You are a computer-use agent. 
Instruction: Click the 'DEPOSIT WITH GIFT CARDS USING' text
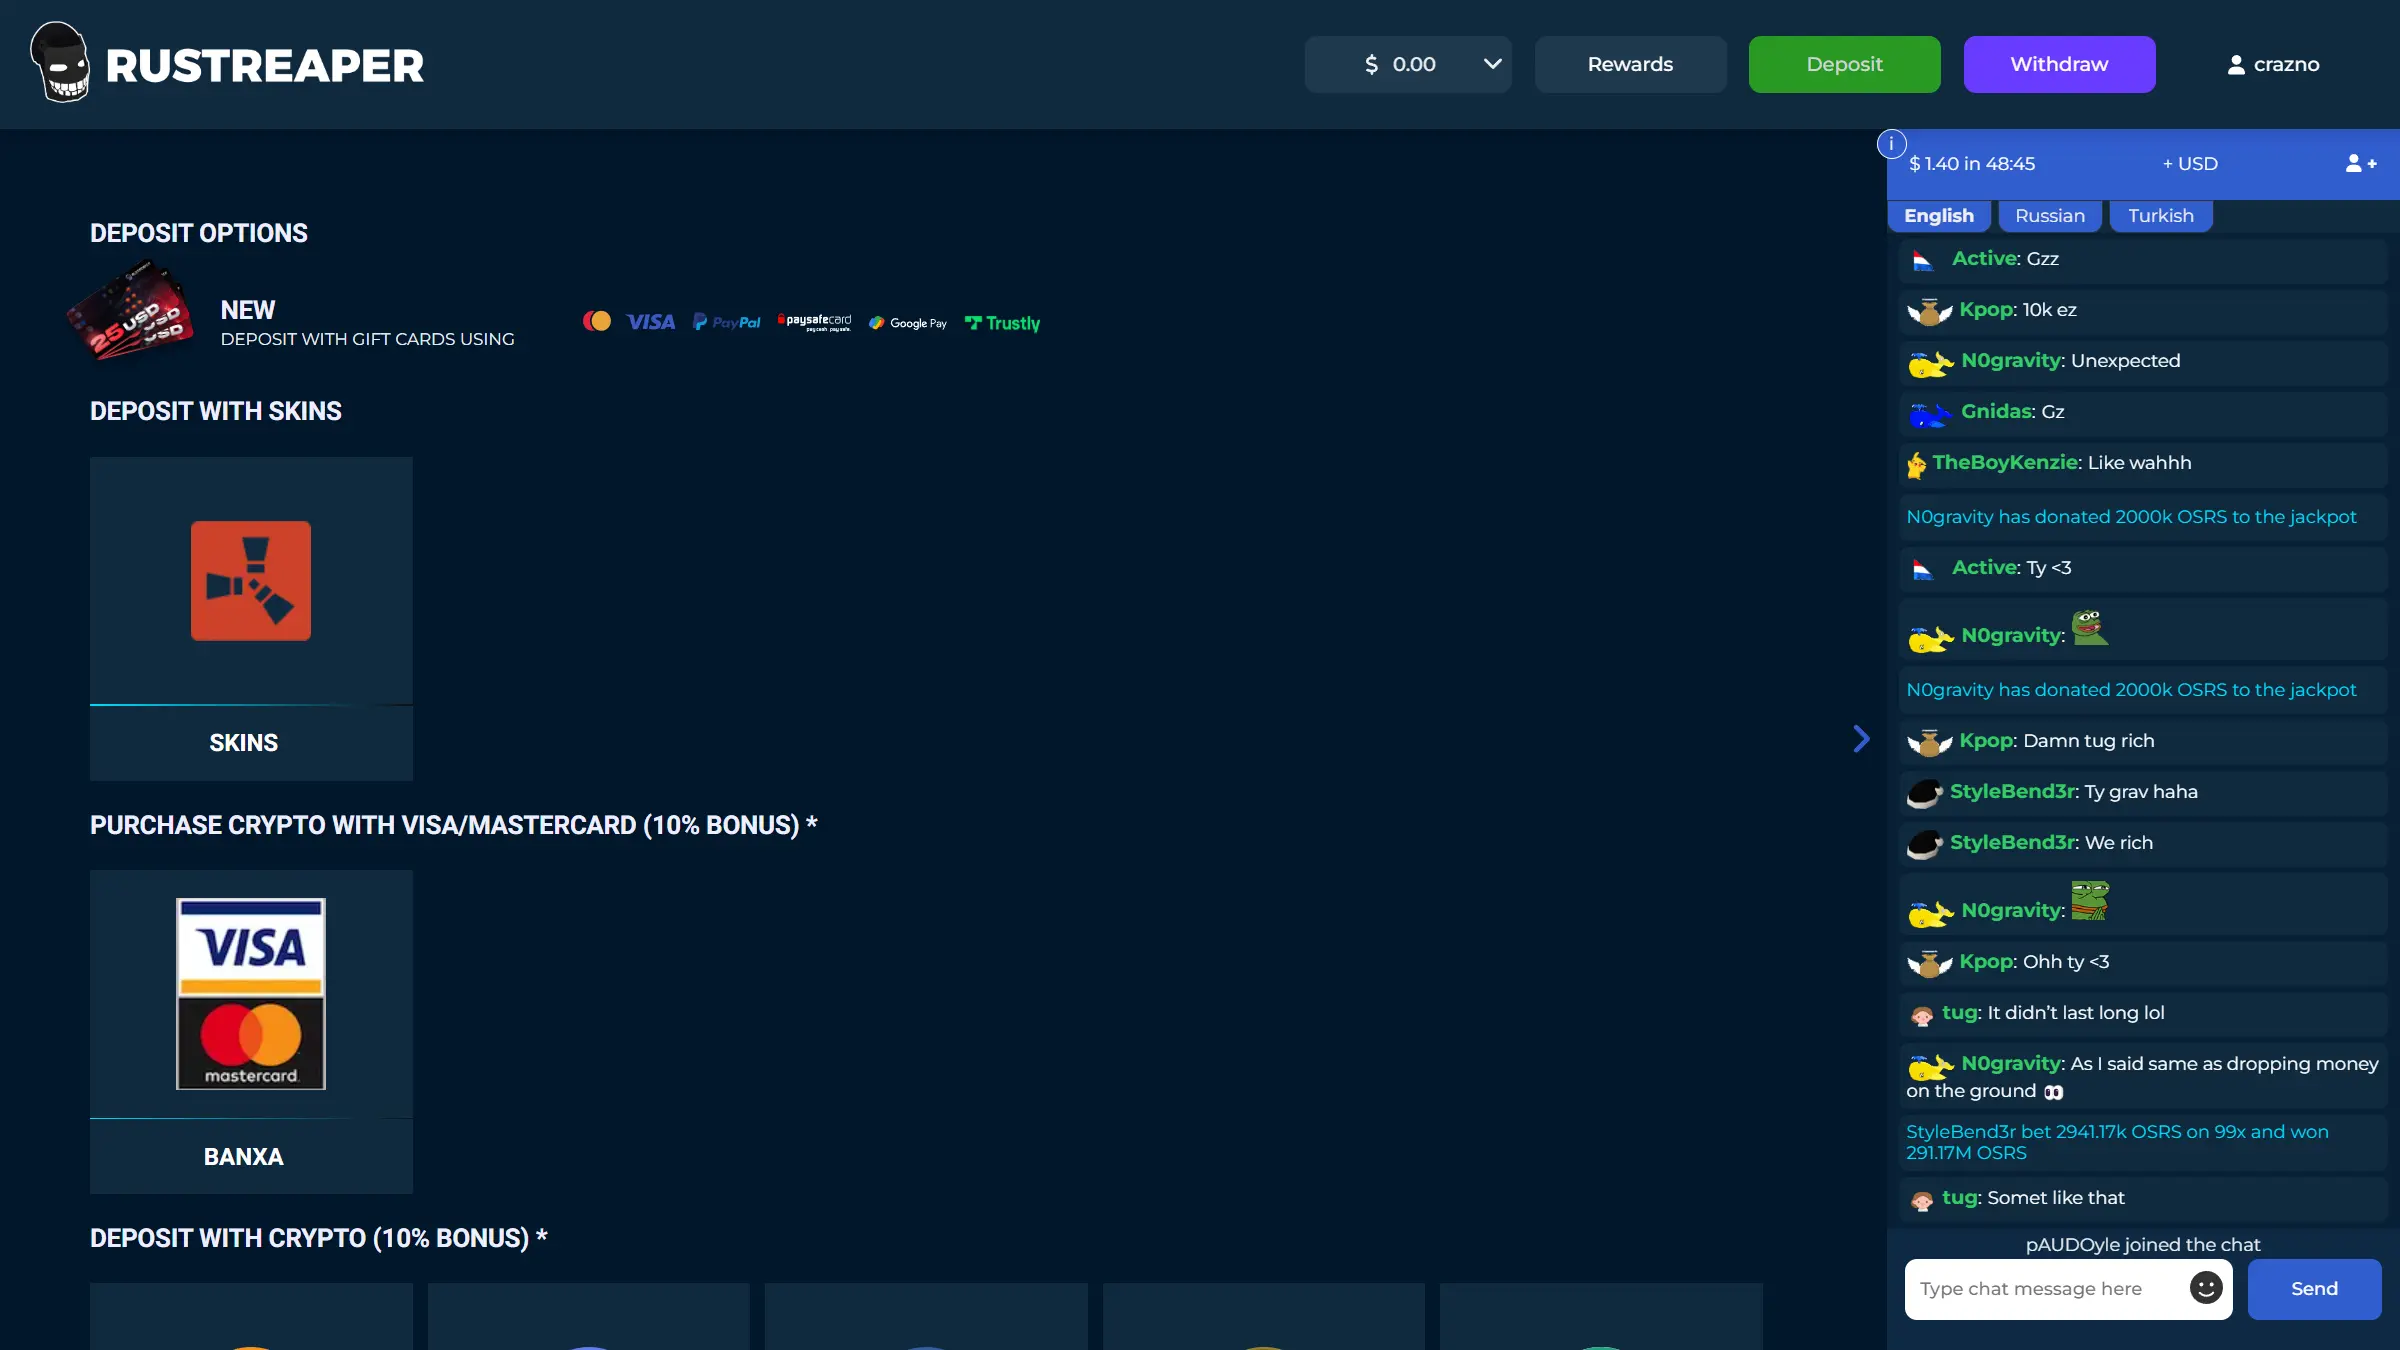(x=367, y=339)
